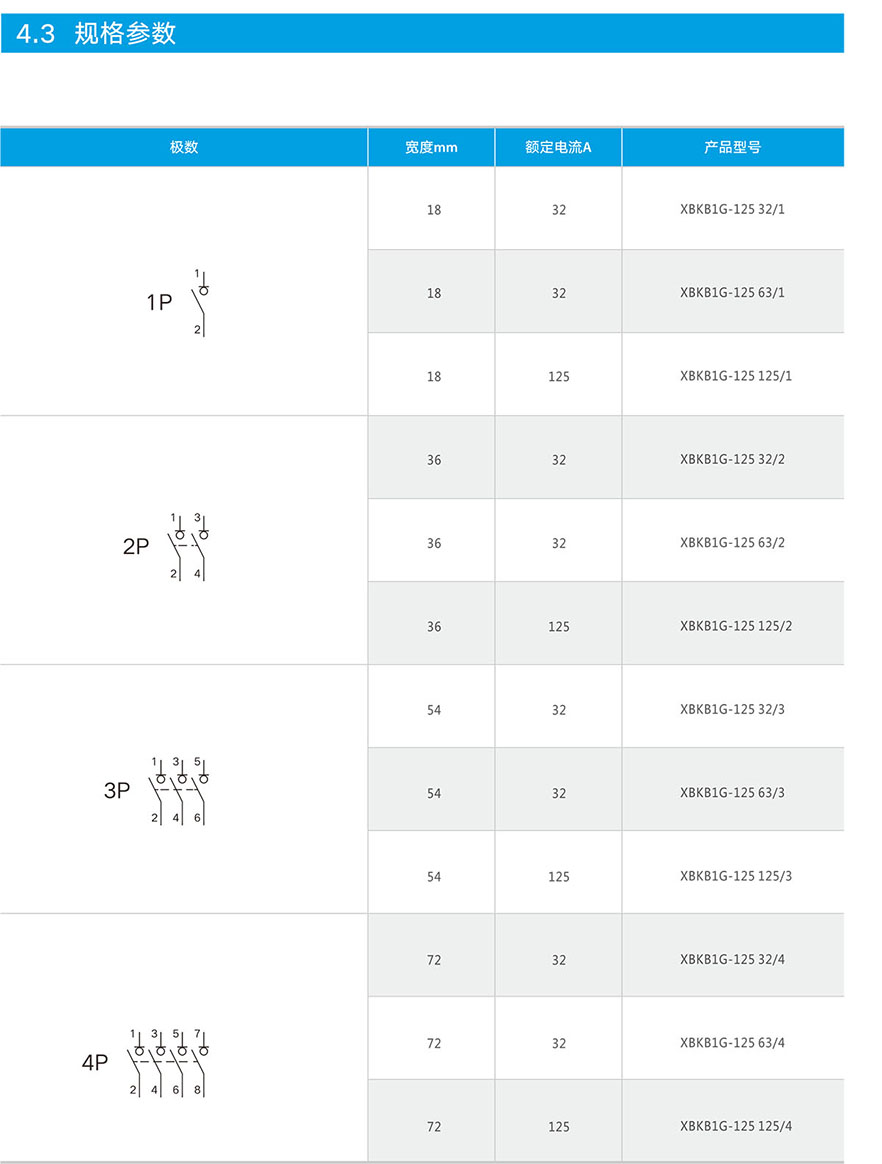Select product model XBKB1G-125 125/2
Image resolution: width=882 pixels, height=1164 pixels.
tap(736, 627)
